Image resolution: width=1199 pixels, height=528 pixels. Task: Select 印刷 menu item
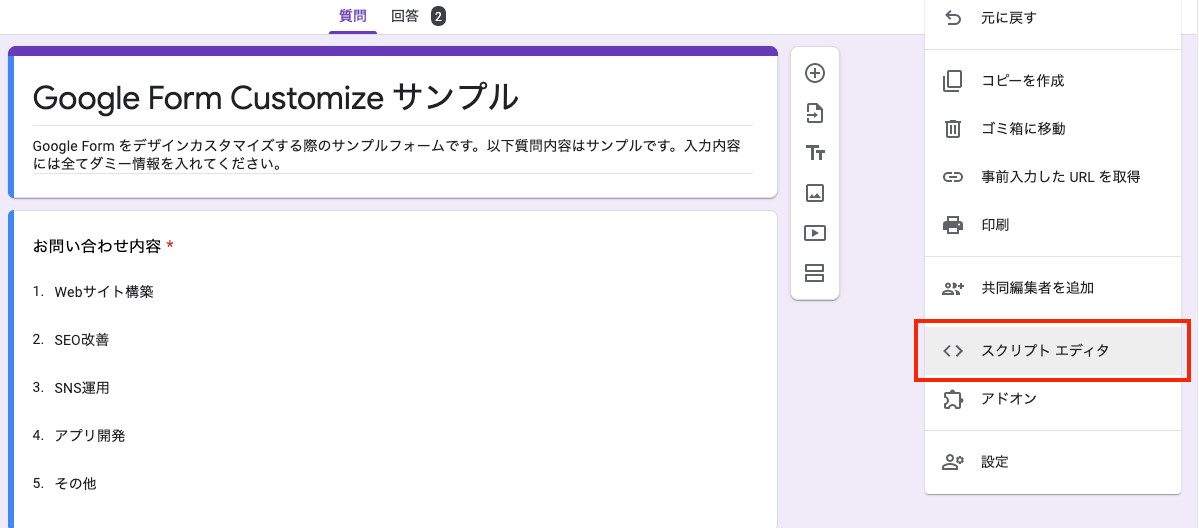click(x=1052, y=225)
